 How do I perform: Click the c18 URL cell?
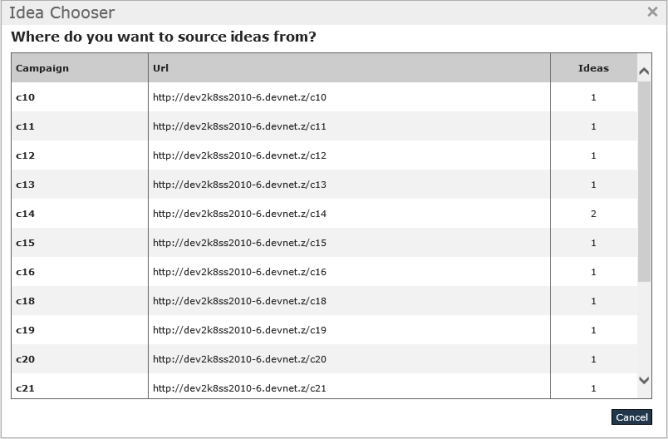240,301
